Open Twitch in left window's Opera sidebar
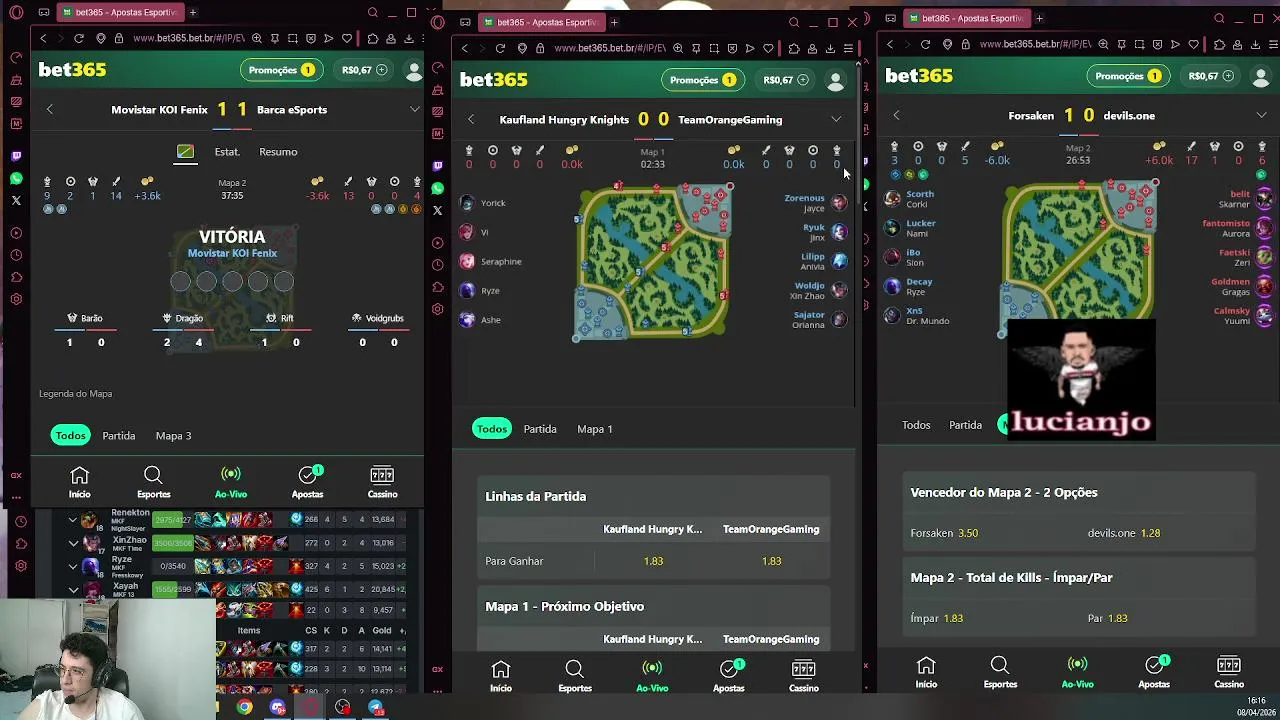The width and height of the screenshot is (1280, 720). tap(16, 156)
